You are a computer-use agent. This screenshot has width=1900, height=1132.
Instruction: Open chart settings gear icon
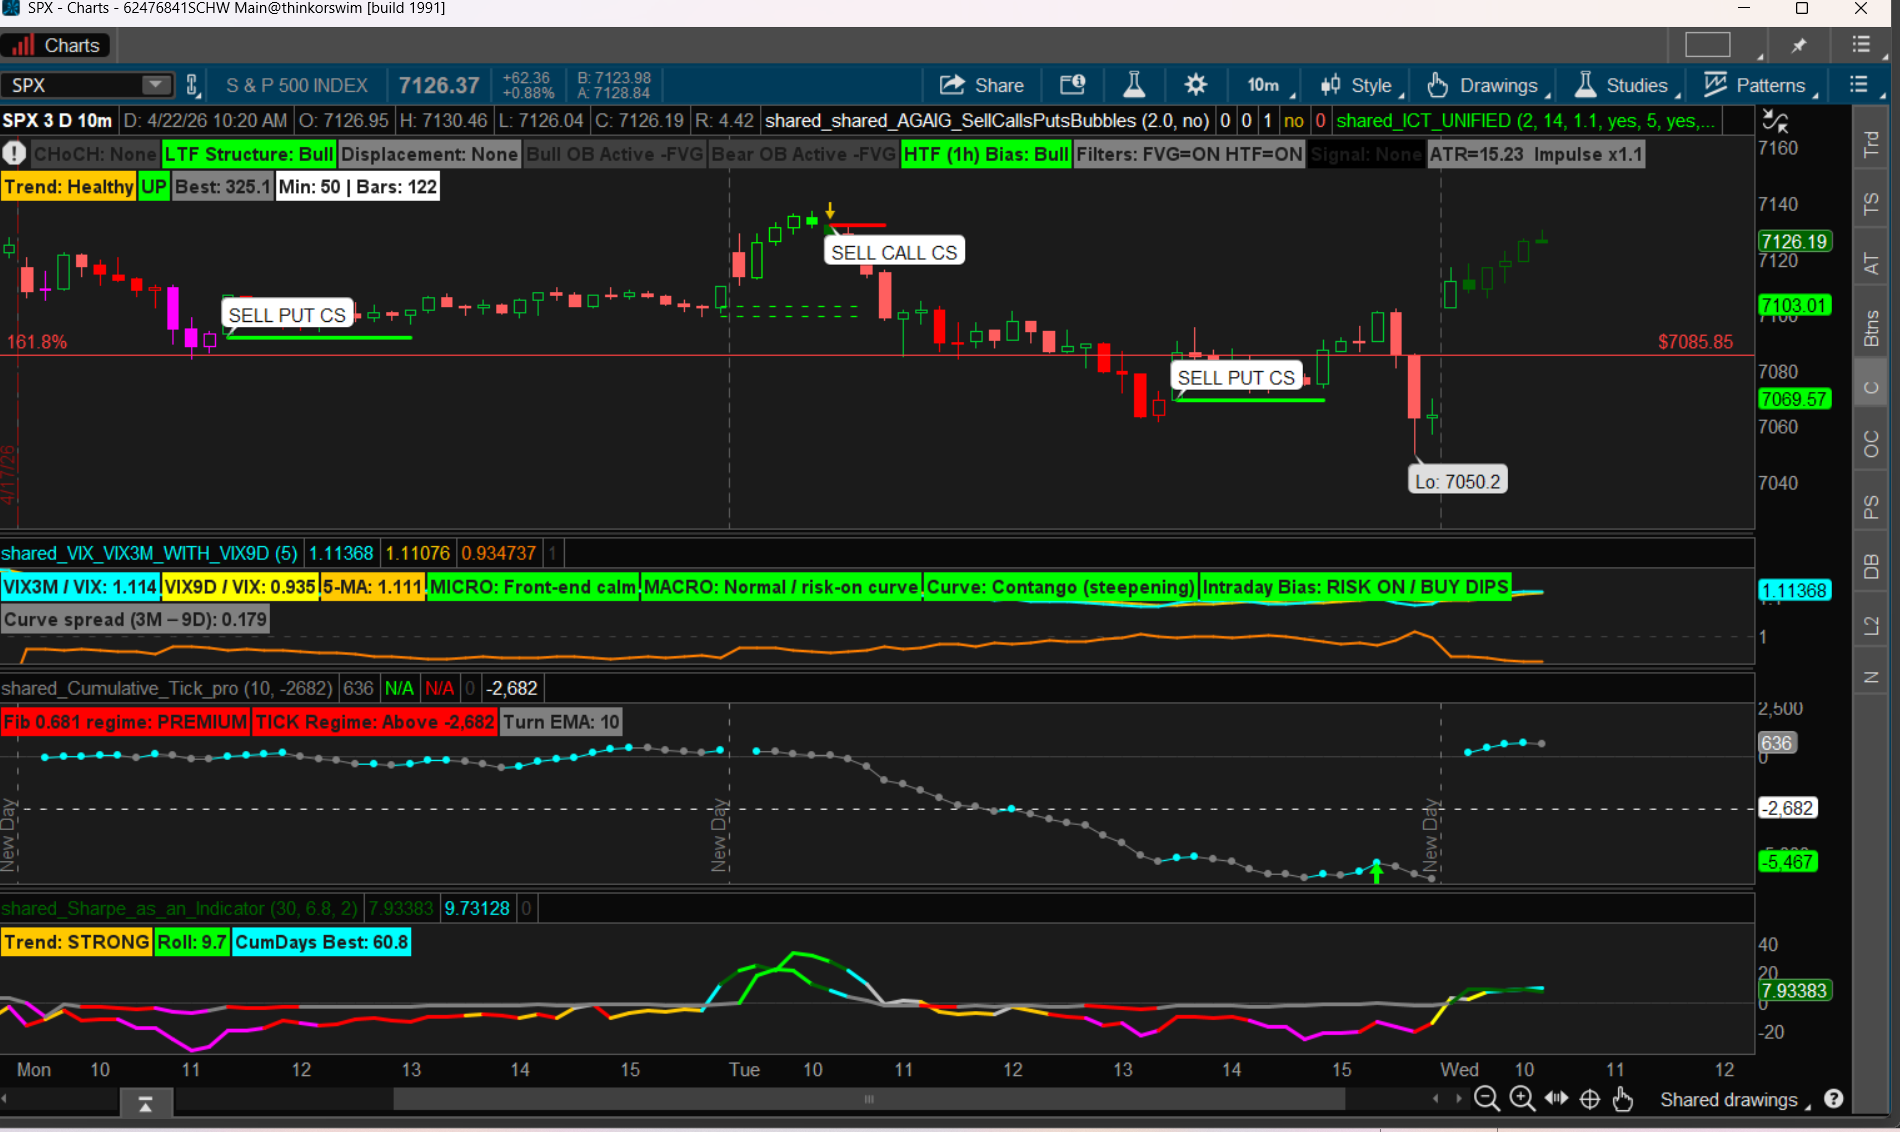click(x=1195, y=85)
